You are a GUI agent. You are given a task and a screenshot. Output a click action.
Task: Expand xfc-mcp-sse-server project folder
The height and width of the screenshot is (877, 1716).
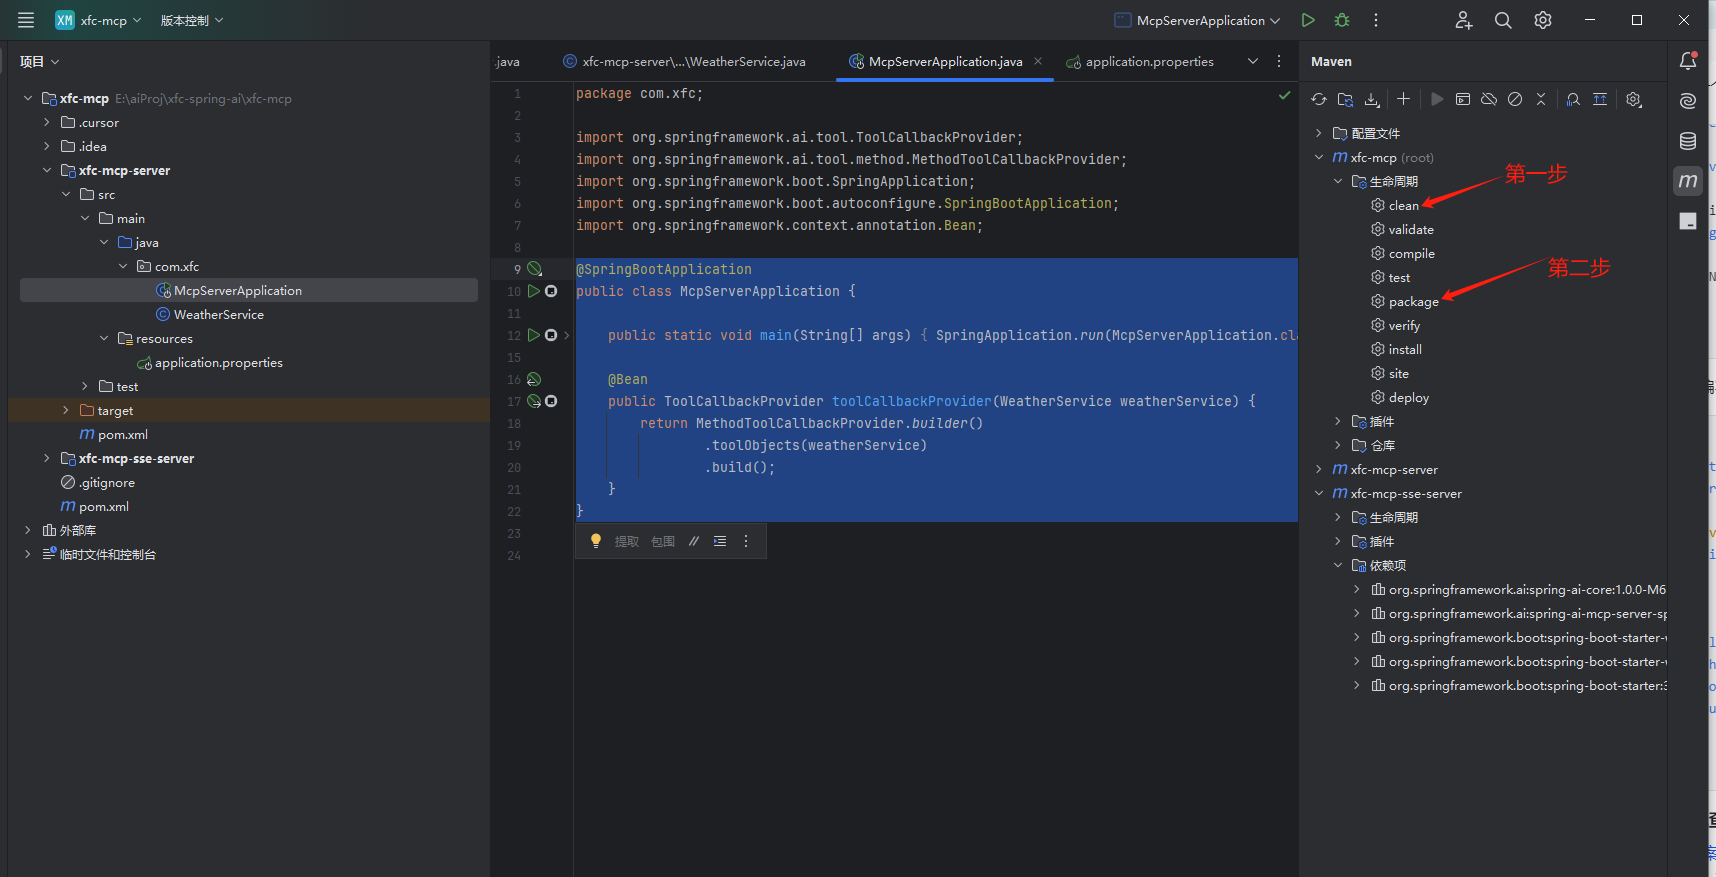(47, 458)
